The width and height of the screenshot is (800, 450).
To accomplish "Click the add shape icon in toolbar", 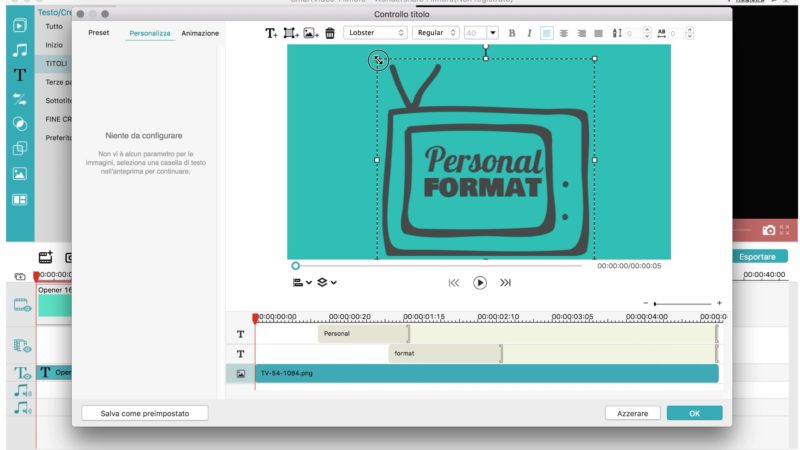I will [x=291, y=33].
